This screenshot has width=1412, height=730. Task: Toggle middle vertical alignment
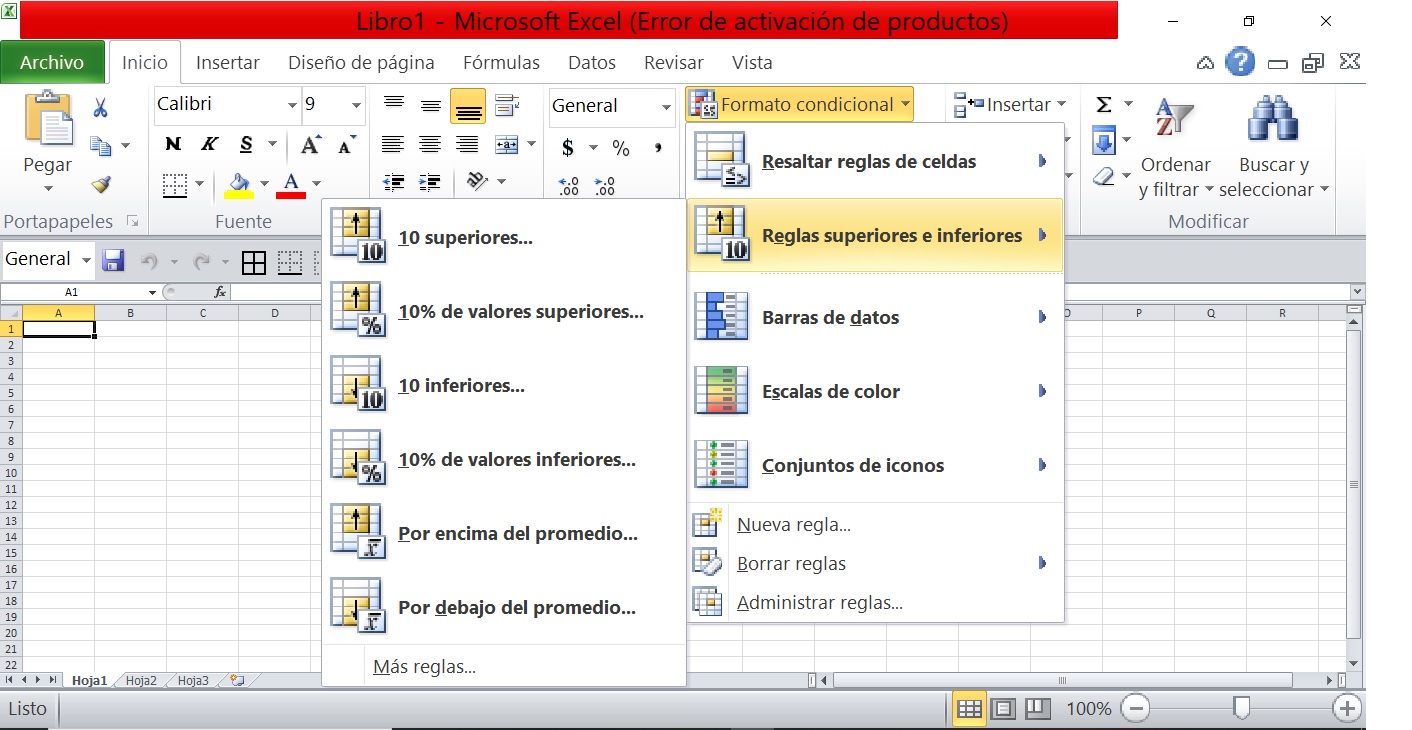click(431, 106)
